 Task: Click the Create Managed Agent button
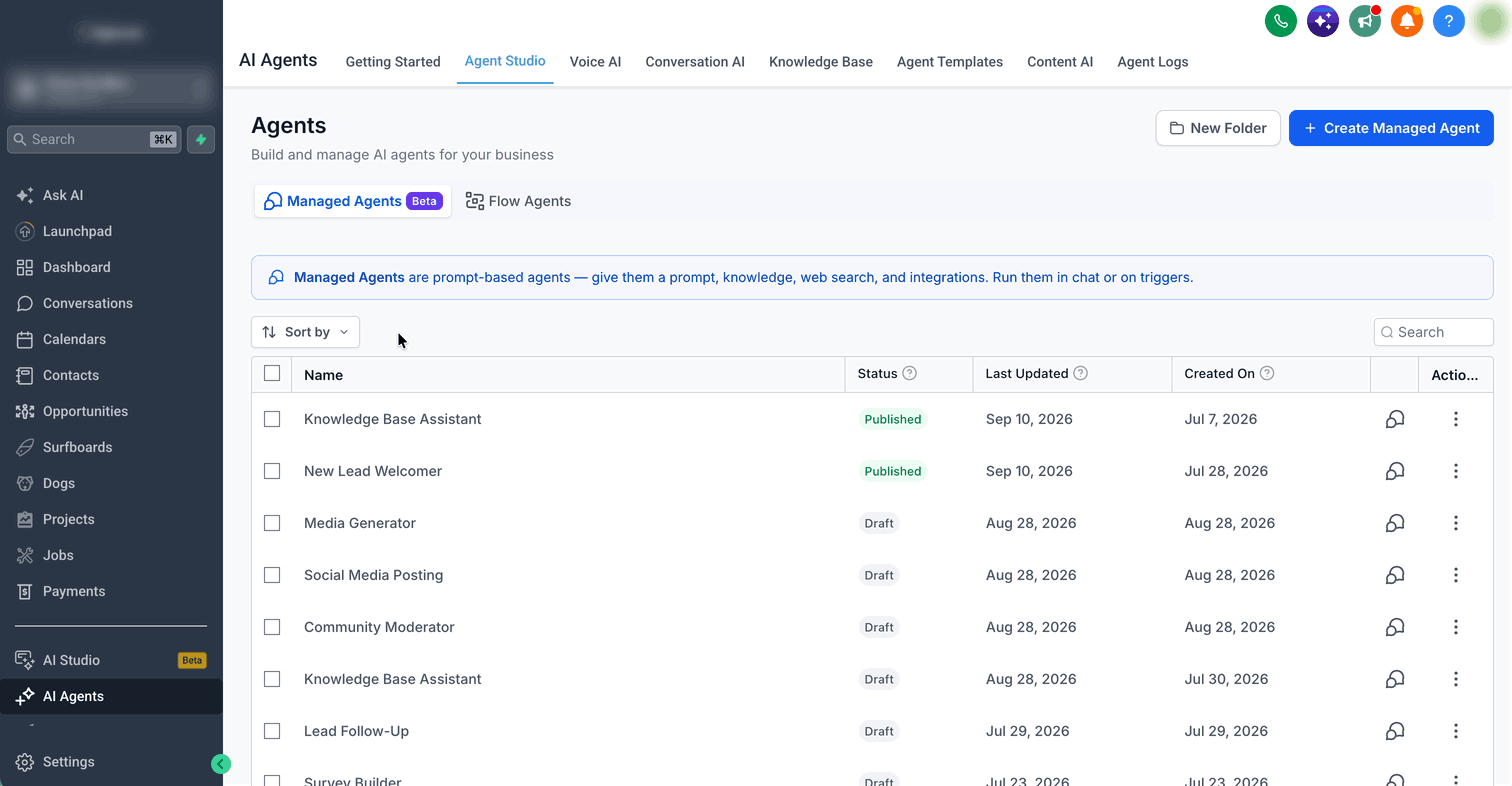coord(1391,128)
